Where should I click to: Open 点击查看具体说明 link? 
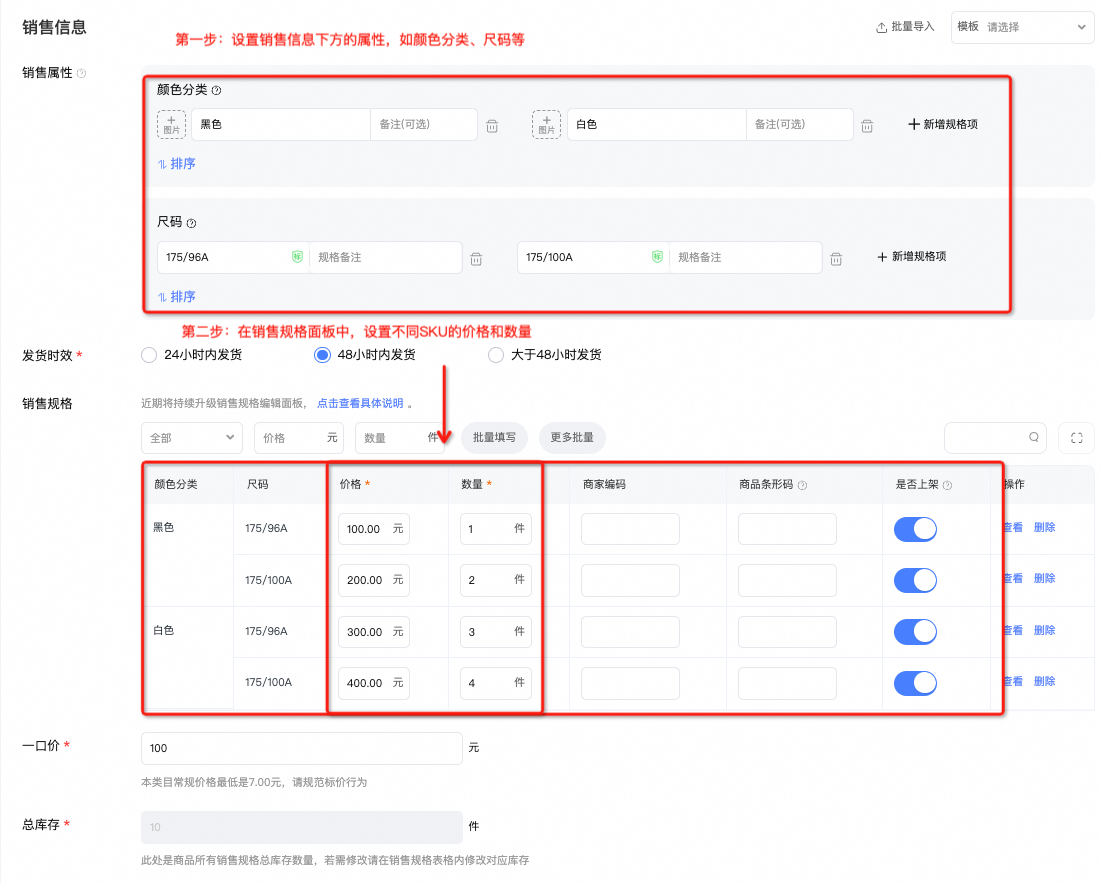point(360,404)
